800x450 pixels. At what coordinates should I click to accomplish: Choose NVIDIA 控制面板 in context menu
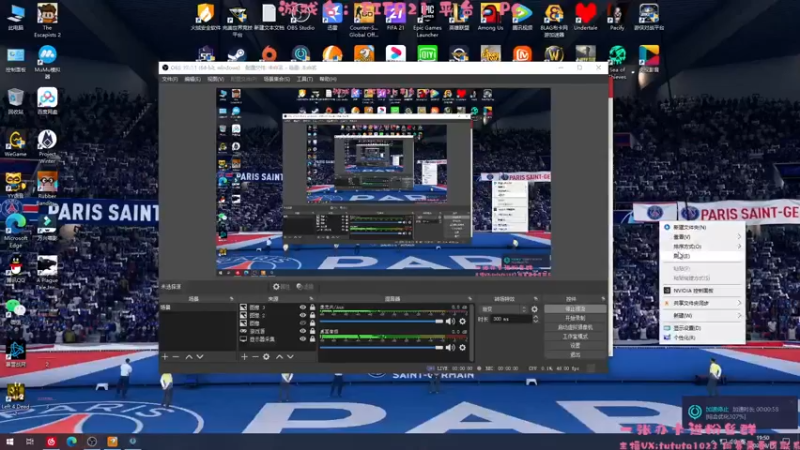(x=703, y=291)
